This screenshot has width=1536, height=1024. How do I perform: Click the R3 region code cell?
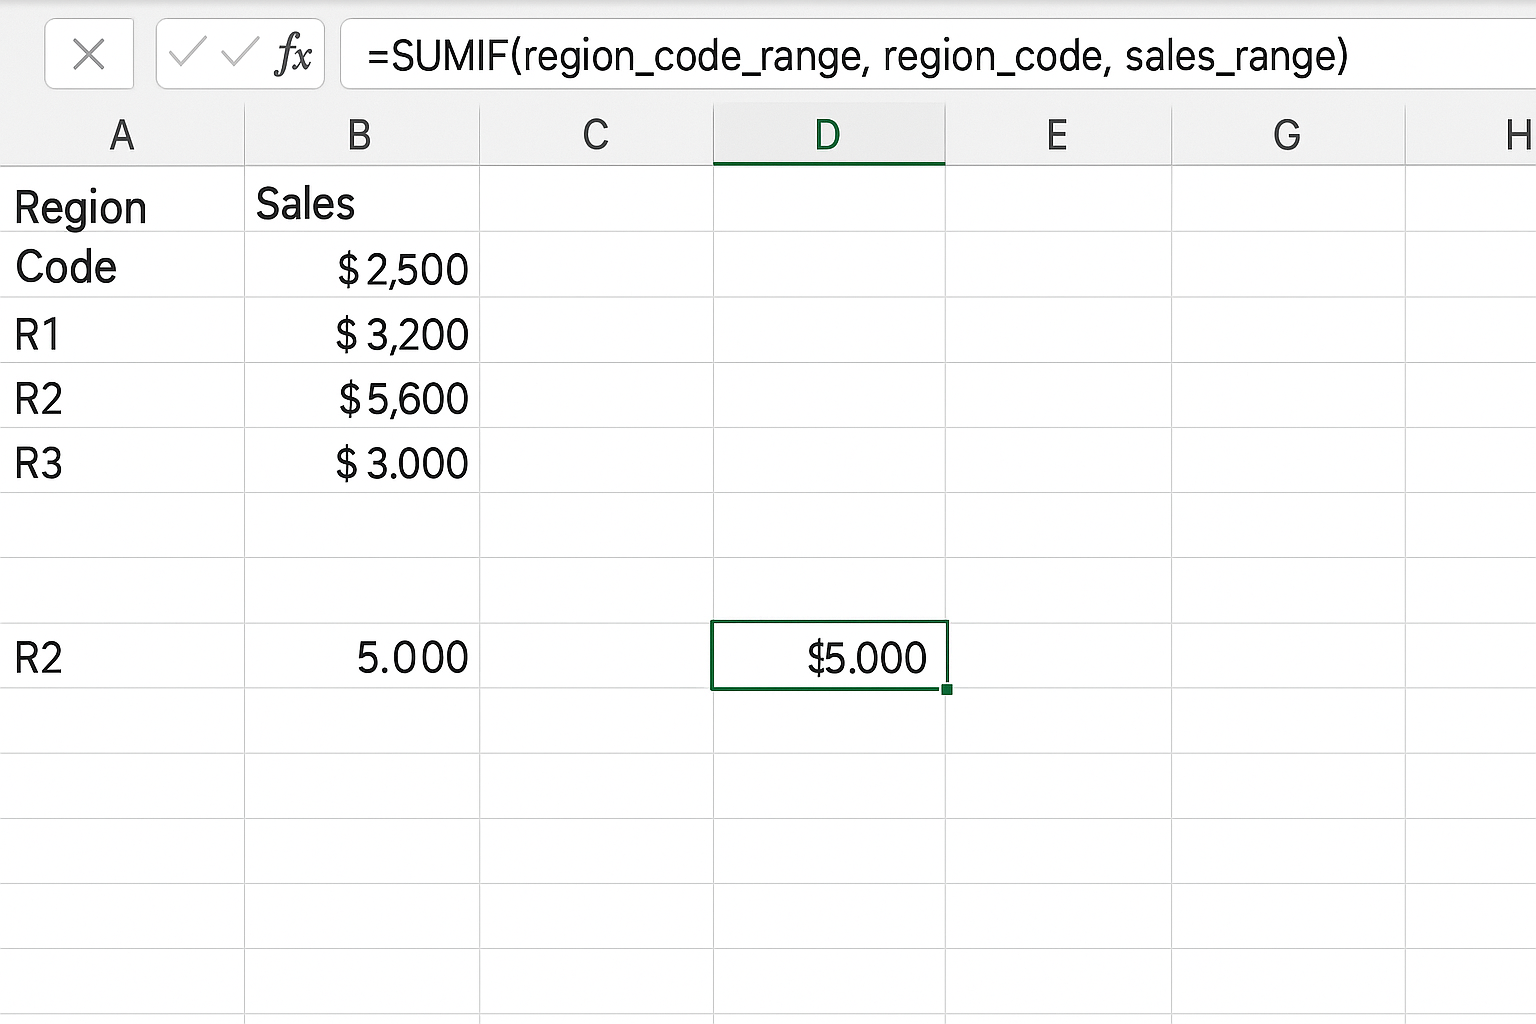pos(122,460)
